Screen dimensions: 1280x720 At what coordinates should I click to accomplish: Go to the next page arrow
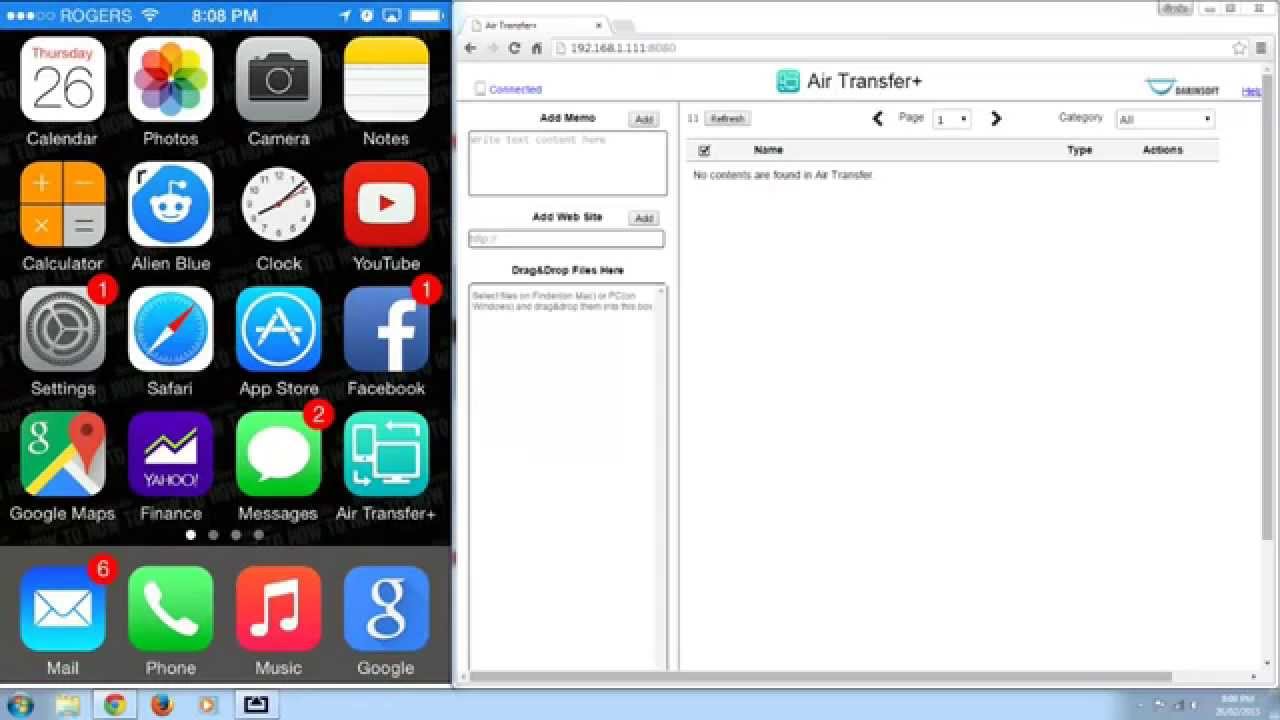click(996, 118)
